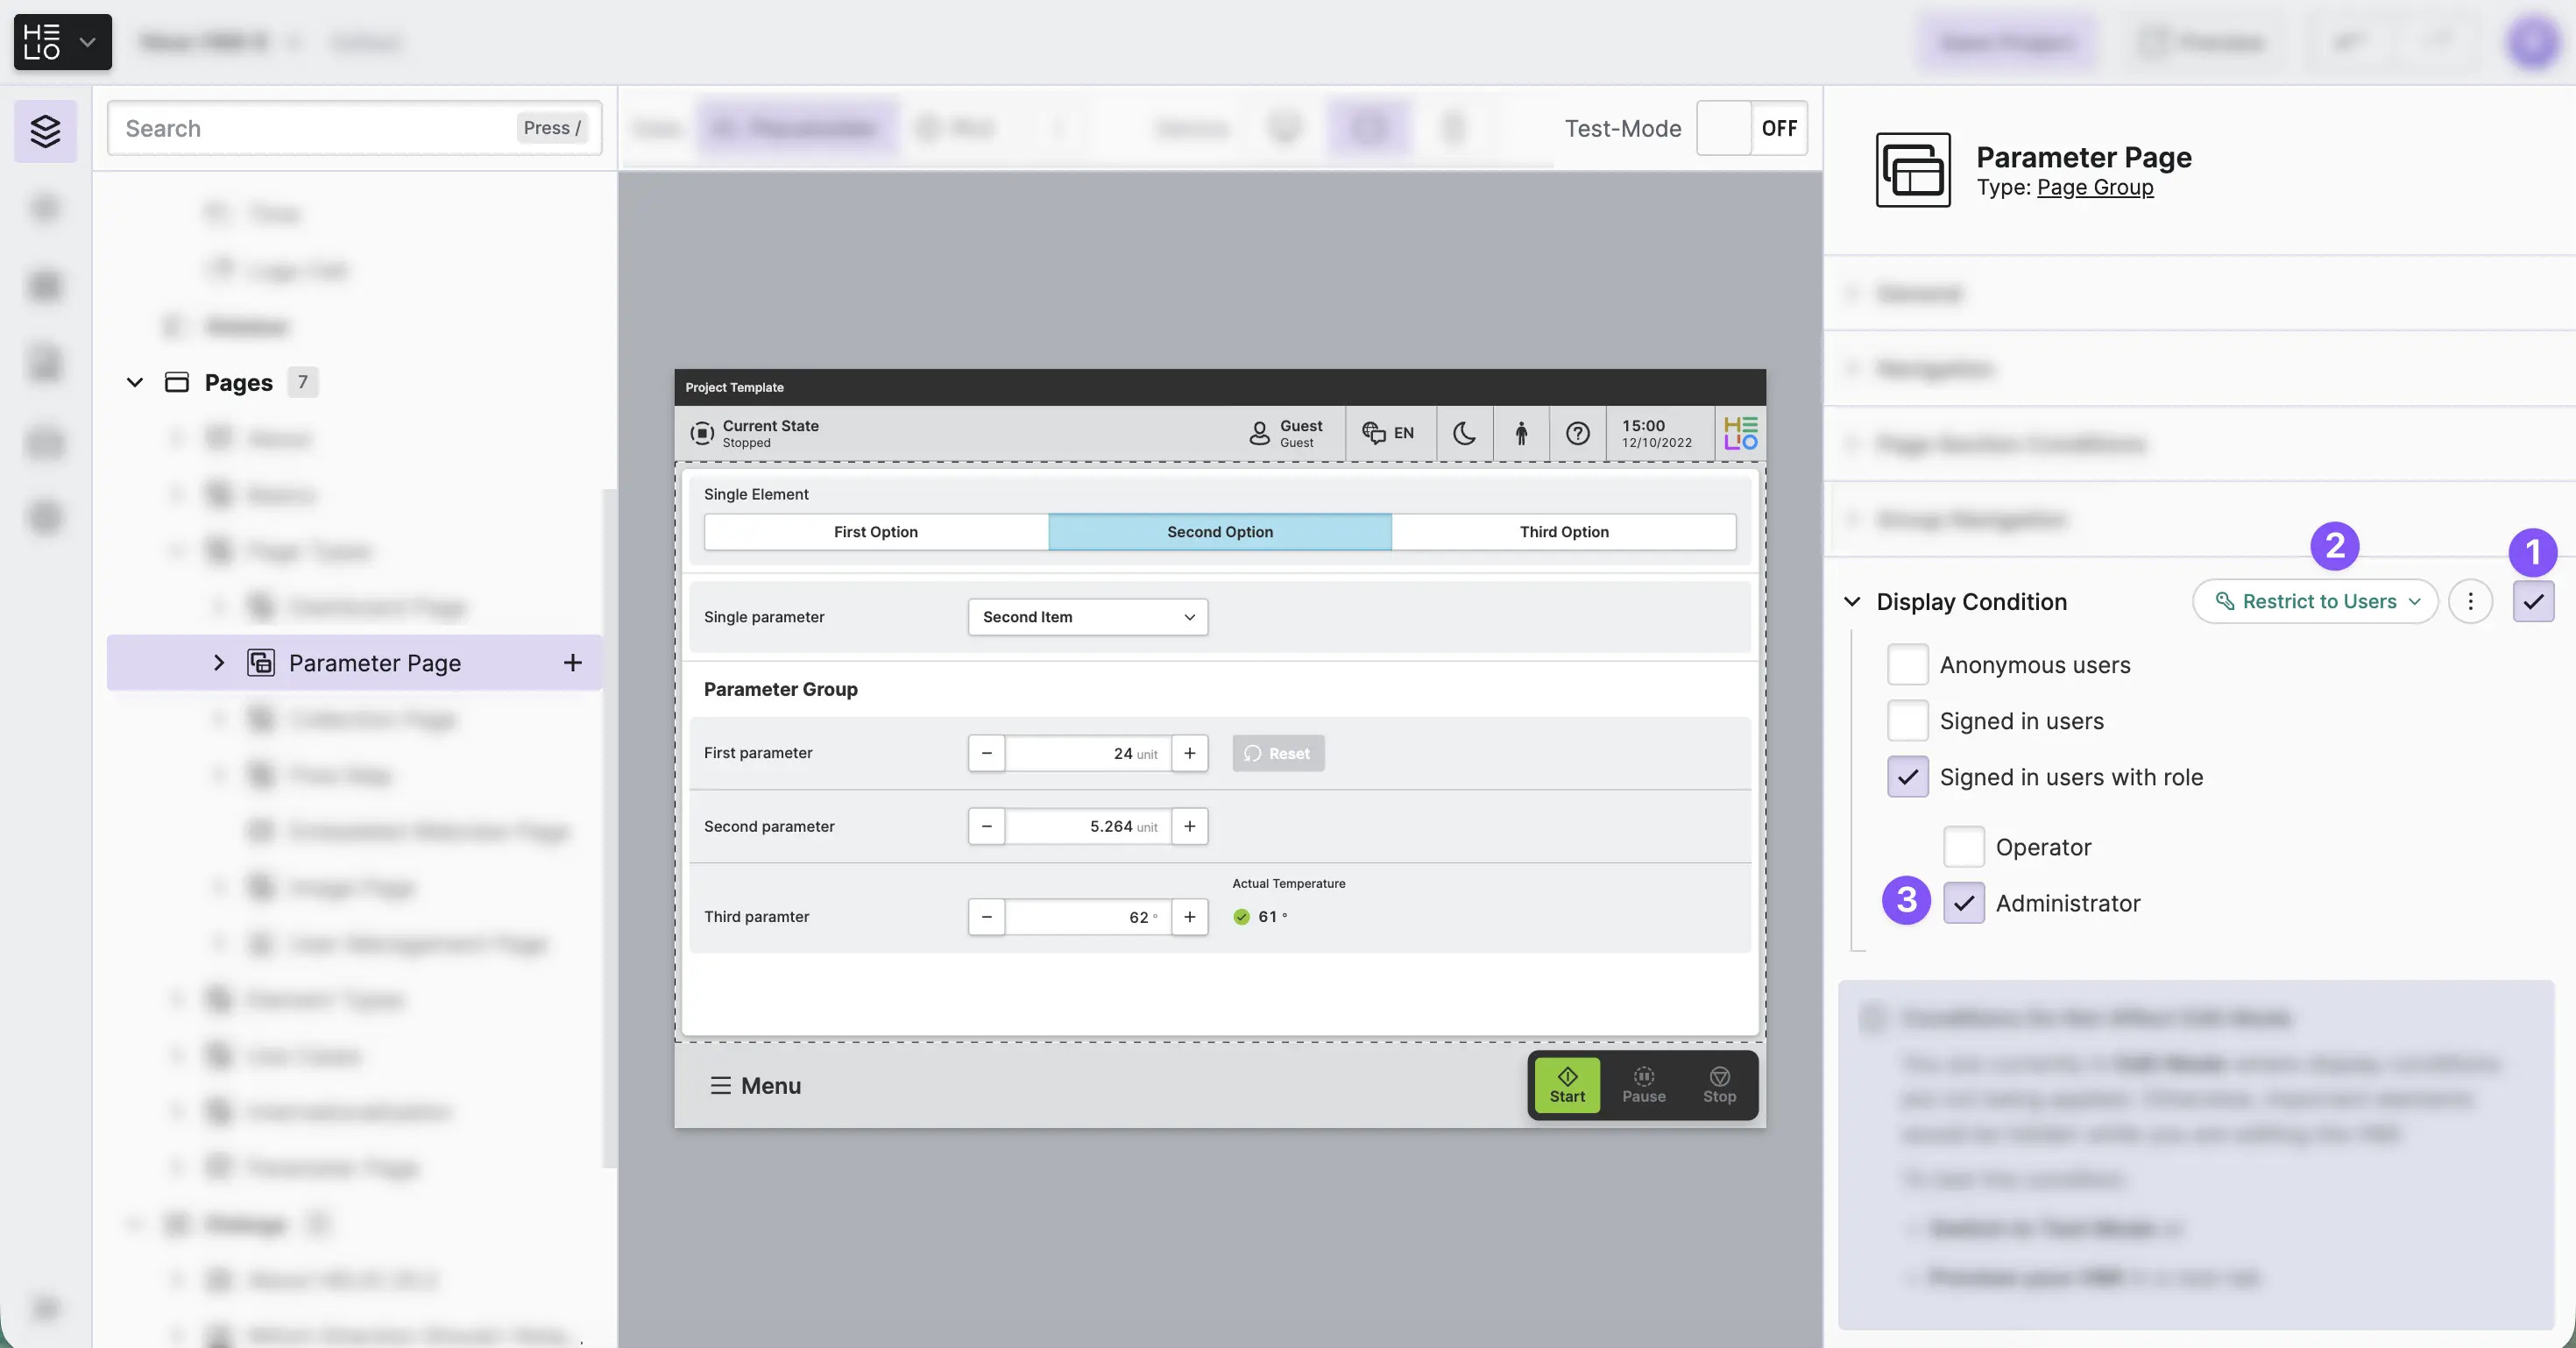
Task: Enable the Operator role checkbox
Action: pyautogui.click(x=1963, y=847)
